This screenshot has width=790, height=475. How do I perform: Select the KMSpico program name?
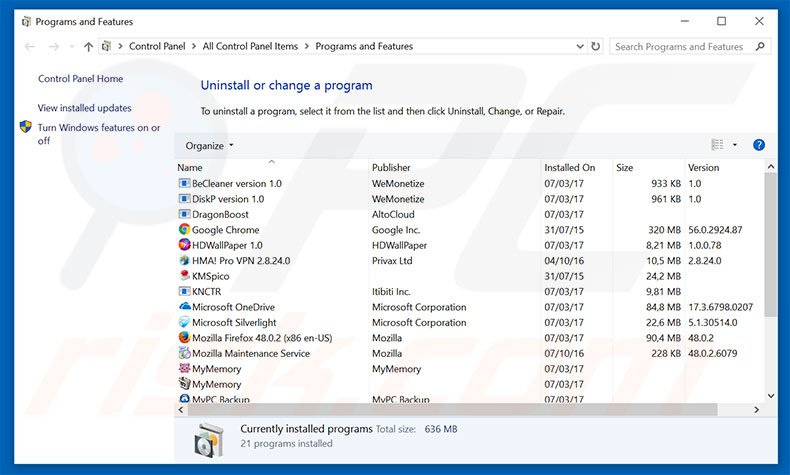[211, 276]
